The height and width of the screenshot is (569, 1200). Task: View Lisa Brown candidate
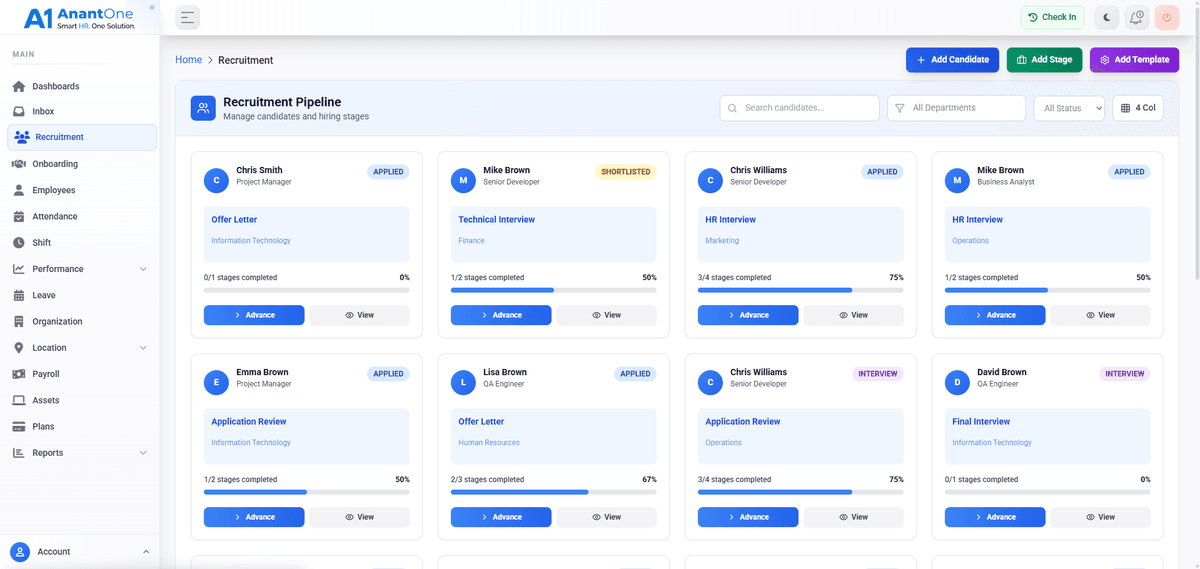tap(606, 517)
